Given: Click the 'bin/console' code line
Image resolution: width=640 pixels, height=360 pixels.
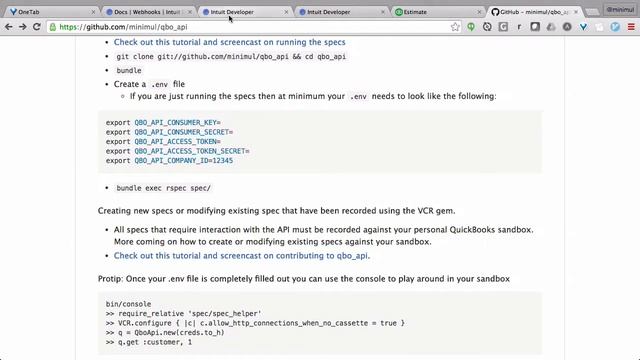Looking at the screenshot, I should pyautogui.click(x=128, y=304).
